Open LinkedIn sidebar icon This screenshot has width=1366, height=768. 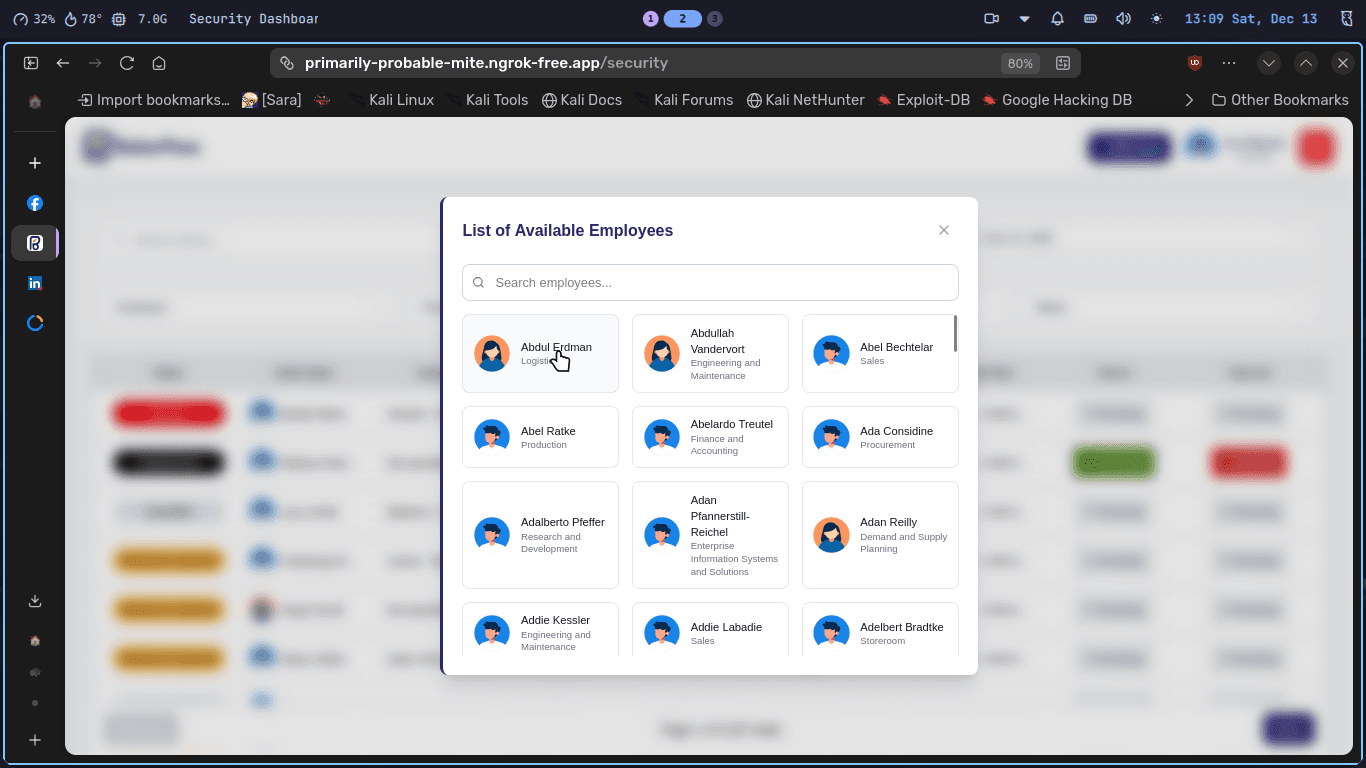tap(35, 283)
